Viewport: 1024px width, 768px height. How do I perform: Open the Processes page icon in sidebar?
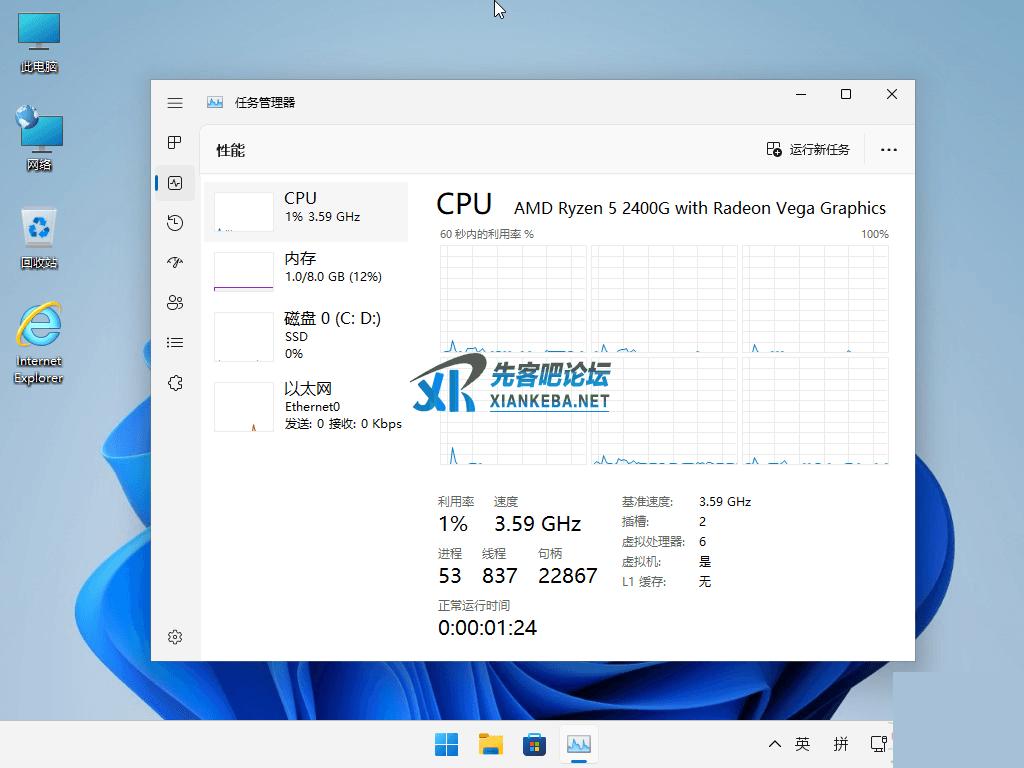point(175,143)
